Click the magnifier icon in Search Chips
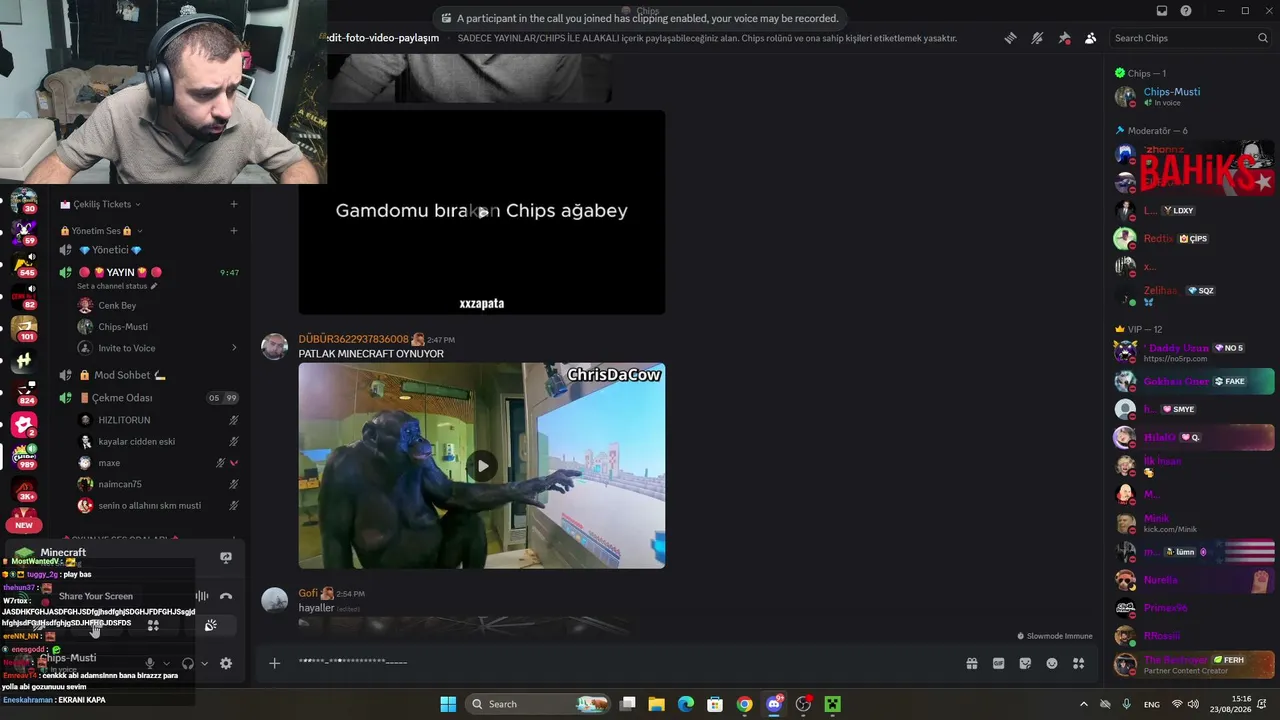Image resolution: width=1280 pixels, height=720 pixels. pyautogui.click(x=1263, y=38)
